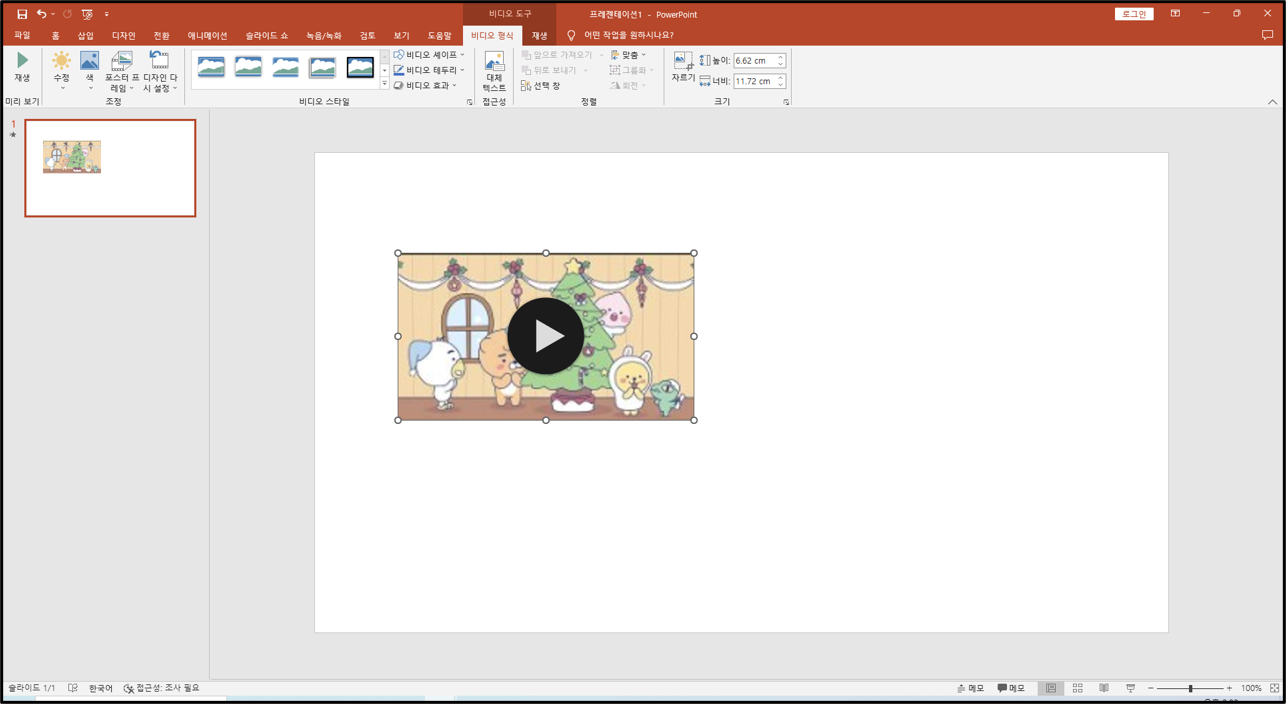Open Customize Quick Access Toolbar dropdown

point(107,14)
